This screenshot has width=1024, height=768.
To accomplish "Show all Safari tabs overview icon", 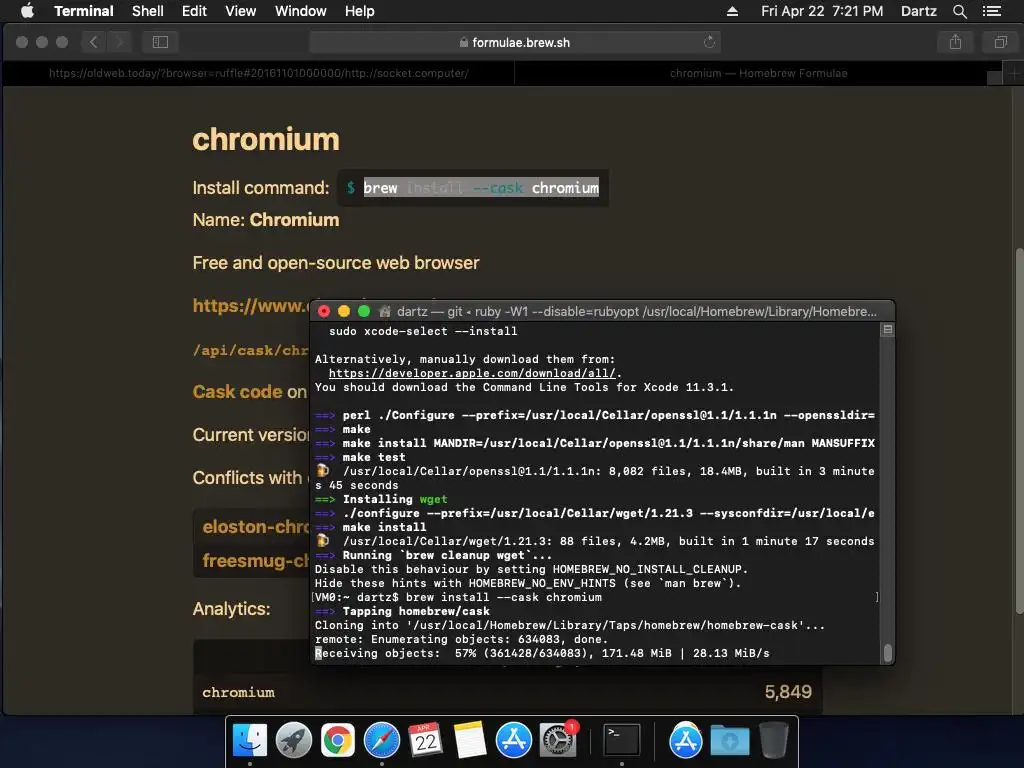I will tap(1000, 42).
